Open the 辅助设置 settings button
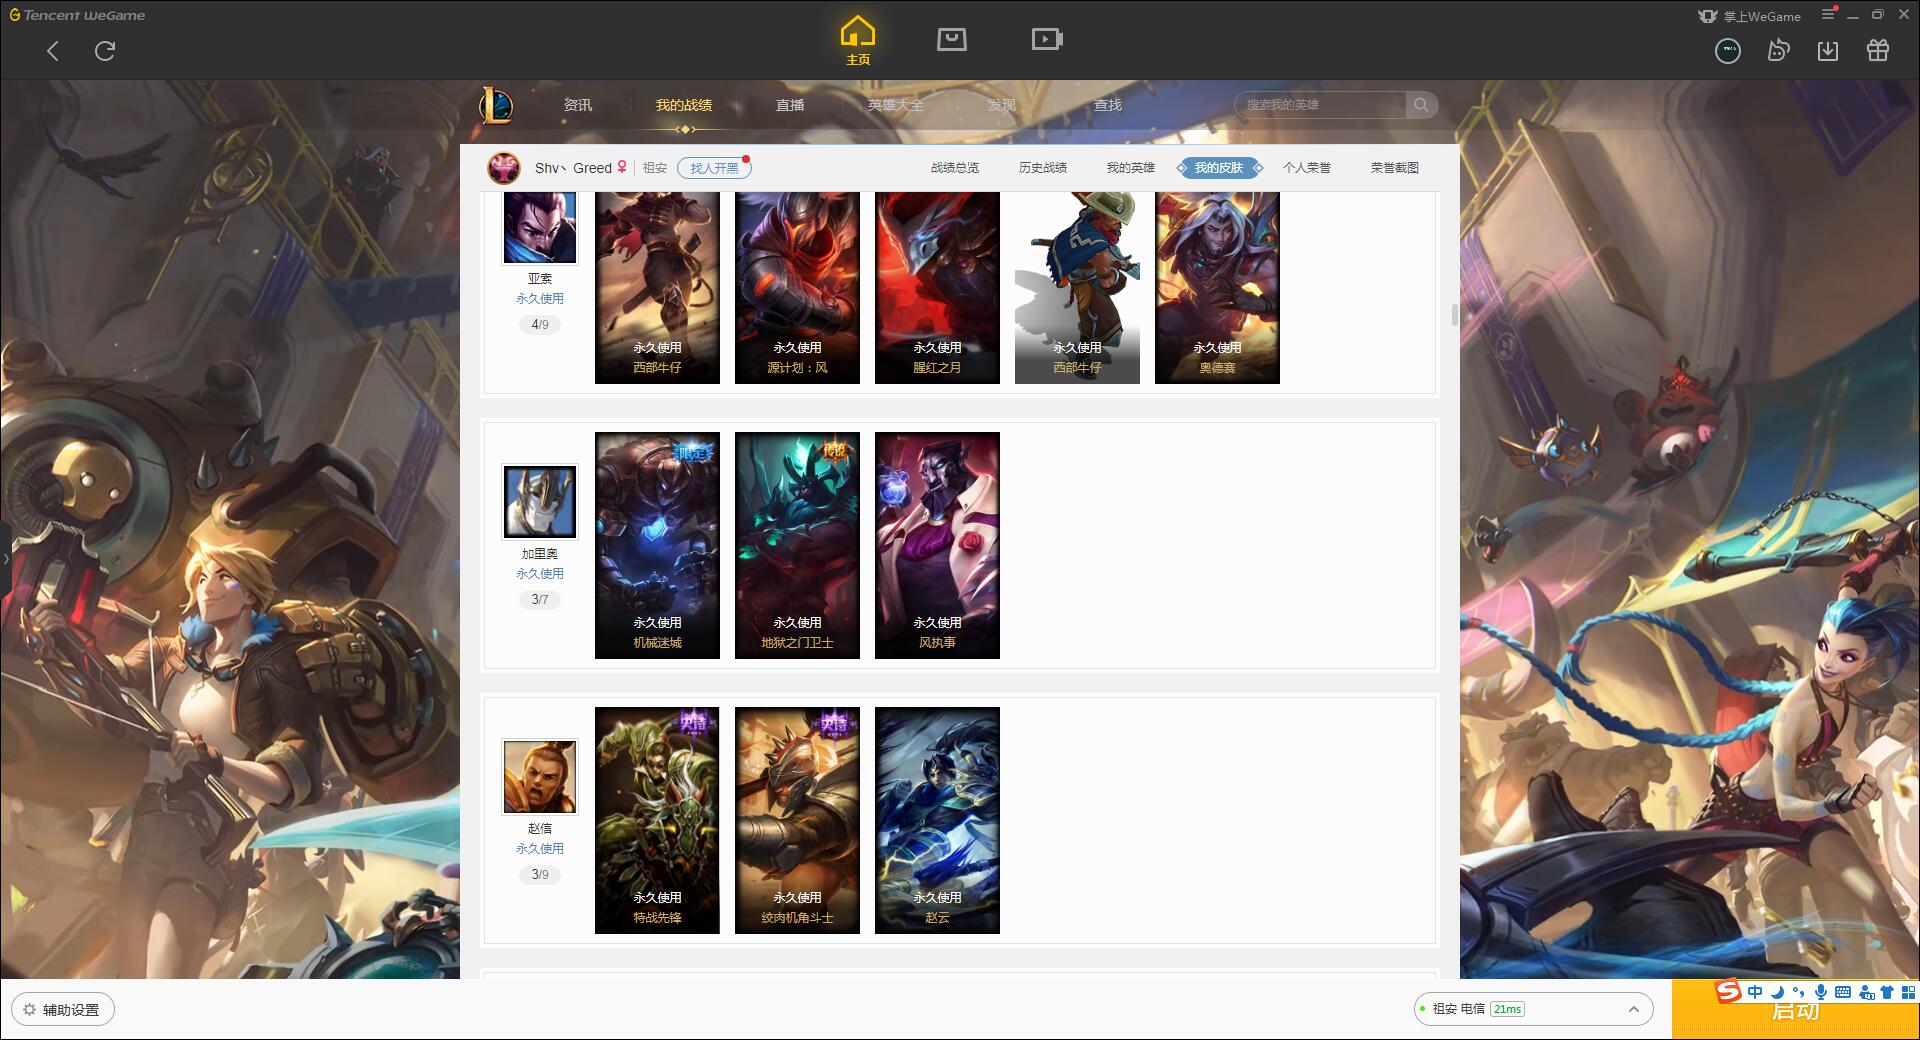Image resolution: width=1920 pixels, height=1040 pixels. tap(63, 1009)
